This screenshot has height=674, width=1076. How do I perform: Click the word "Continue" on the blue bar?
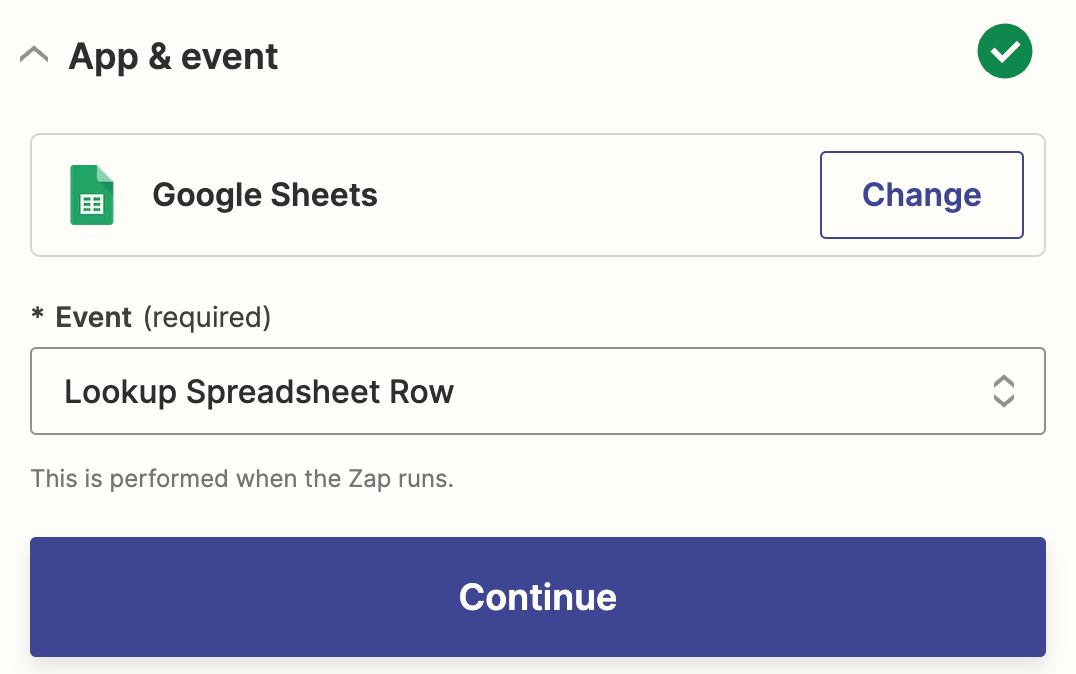[x=538, y=597]
